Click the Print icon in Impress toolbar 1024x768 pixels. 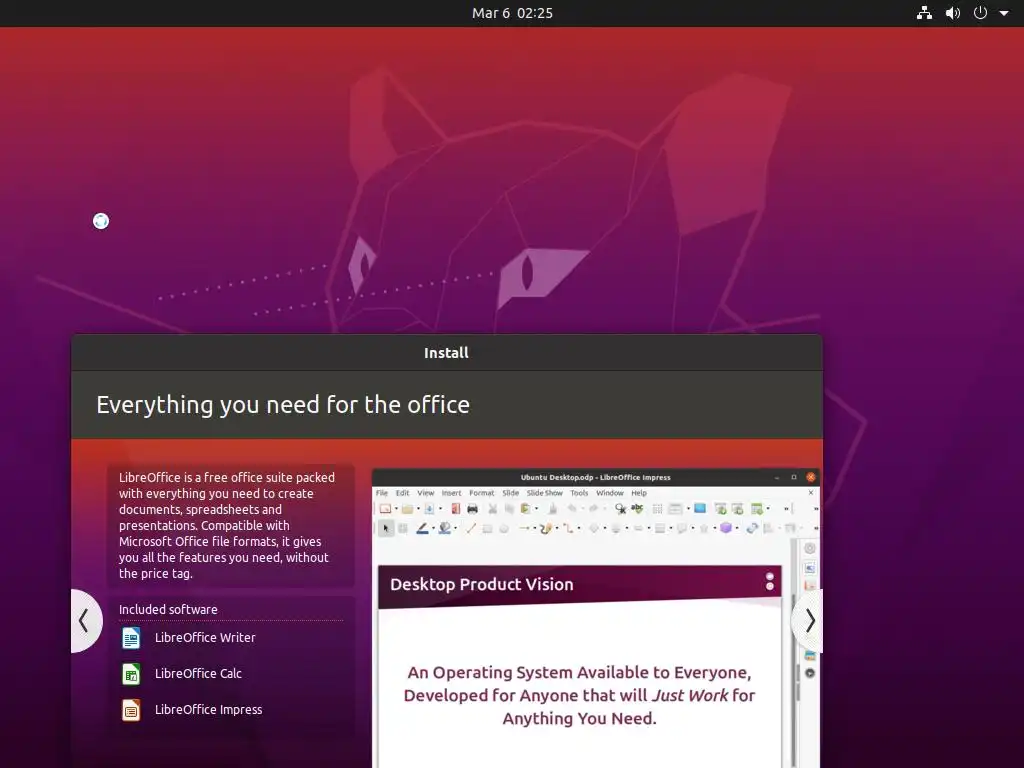coord(472,509)
